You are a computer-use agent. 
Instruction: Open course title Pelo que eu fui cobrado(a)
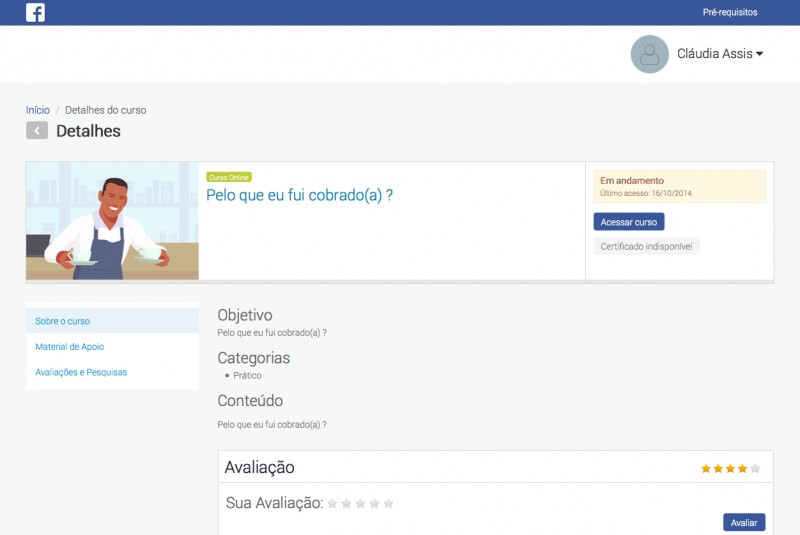click(x=299, y=195)
